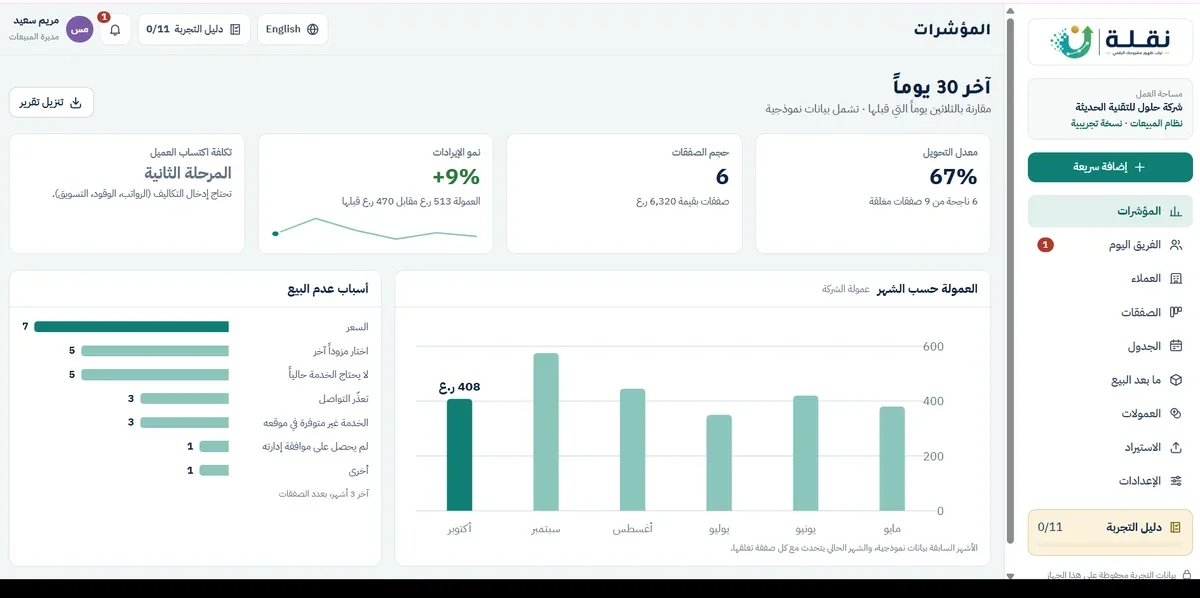Image resolution: width=1200 pixels, height=598 pixels.
Task: Click the السعر bar showing 7
Action: pyautogui.click(x=131, y=326)
